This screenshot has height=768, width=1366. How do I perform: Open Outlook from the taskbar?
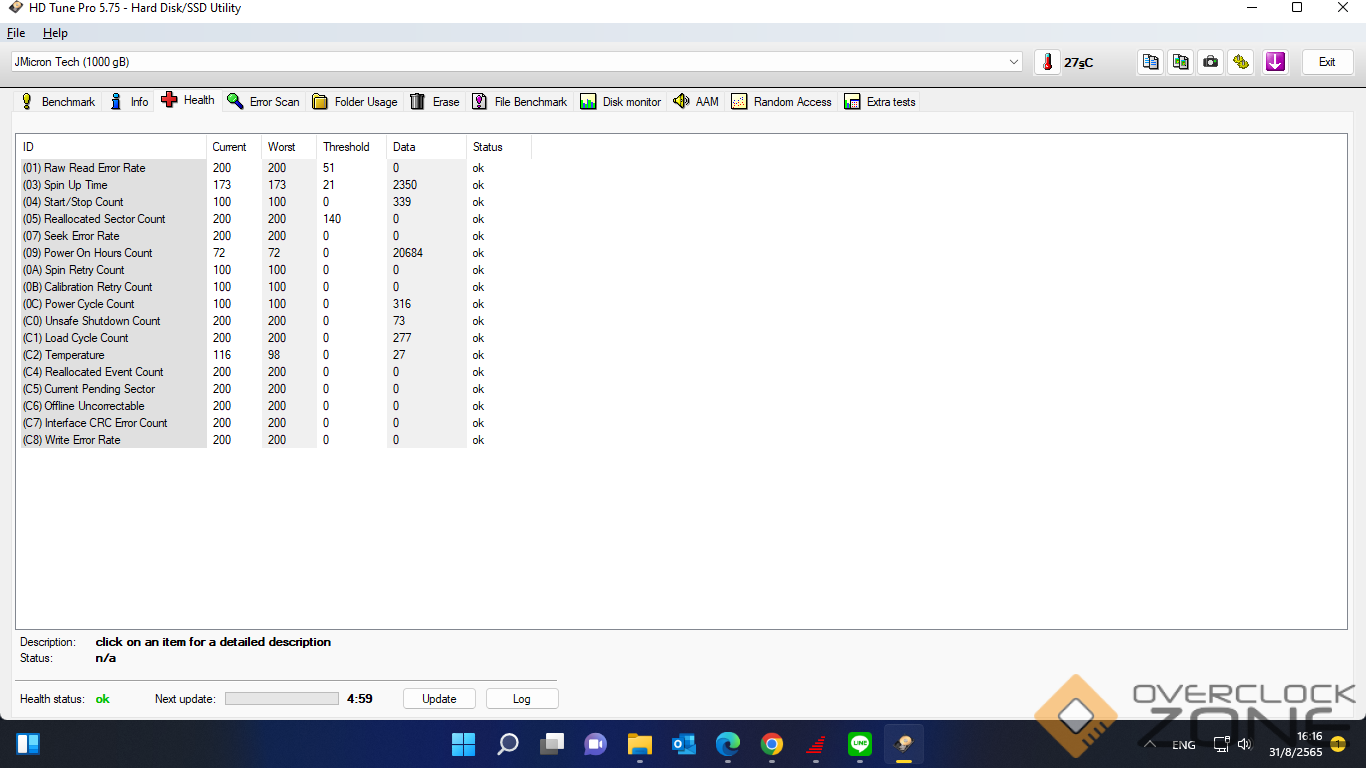tap(683, 744)
